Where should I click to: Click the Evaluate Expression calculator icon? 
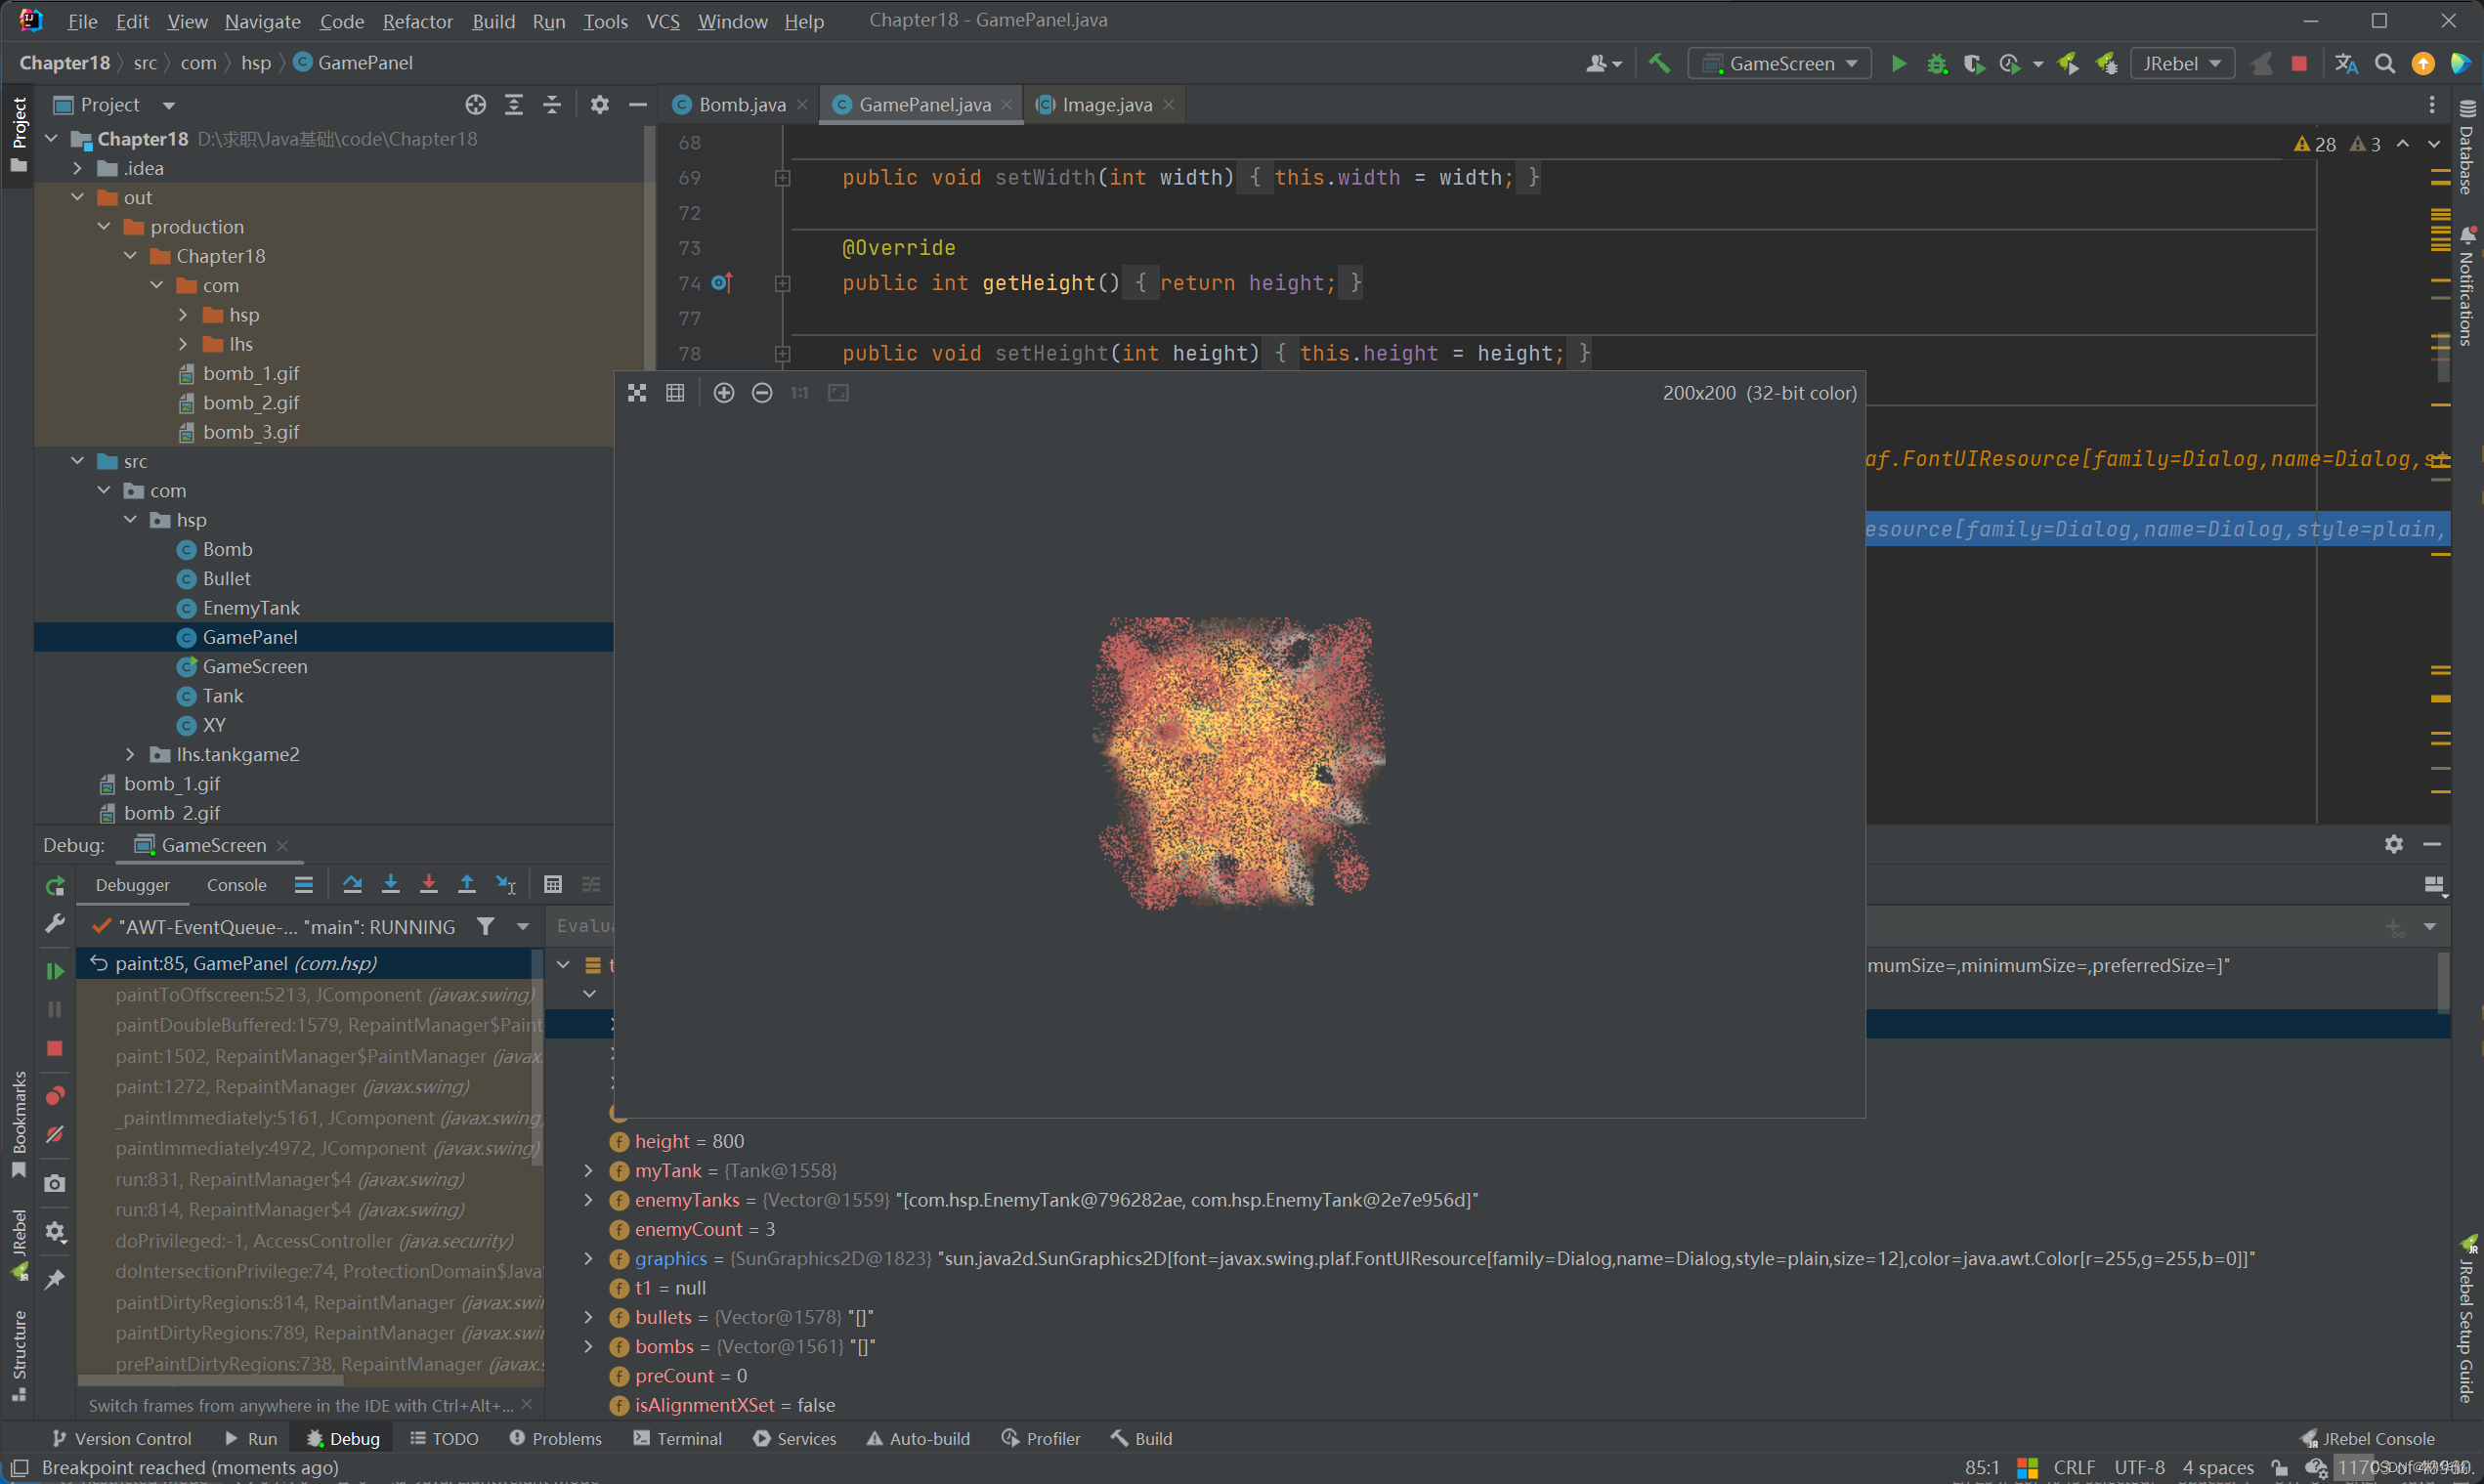(x=553, y=884)
